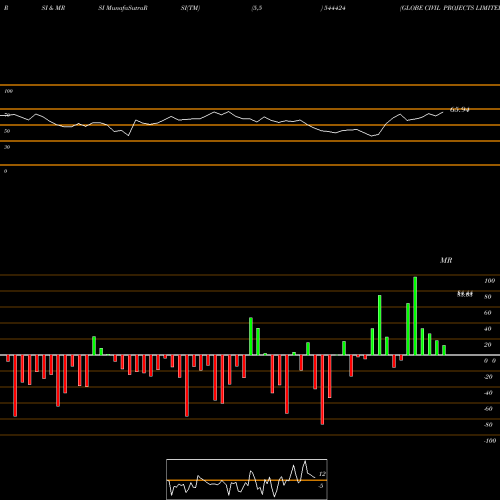This screenshot has width=500, height=500.
Task: Click the RSI axis label "30"
Action: [x=7, y=147]
